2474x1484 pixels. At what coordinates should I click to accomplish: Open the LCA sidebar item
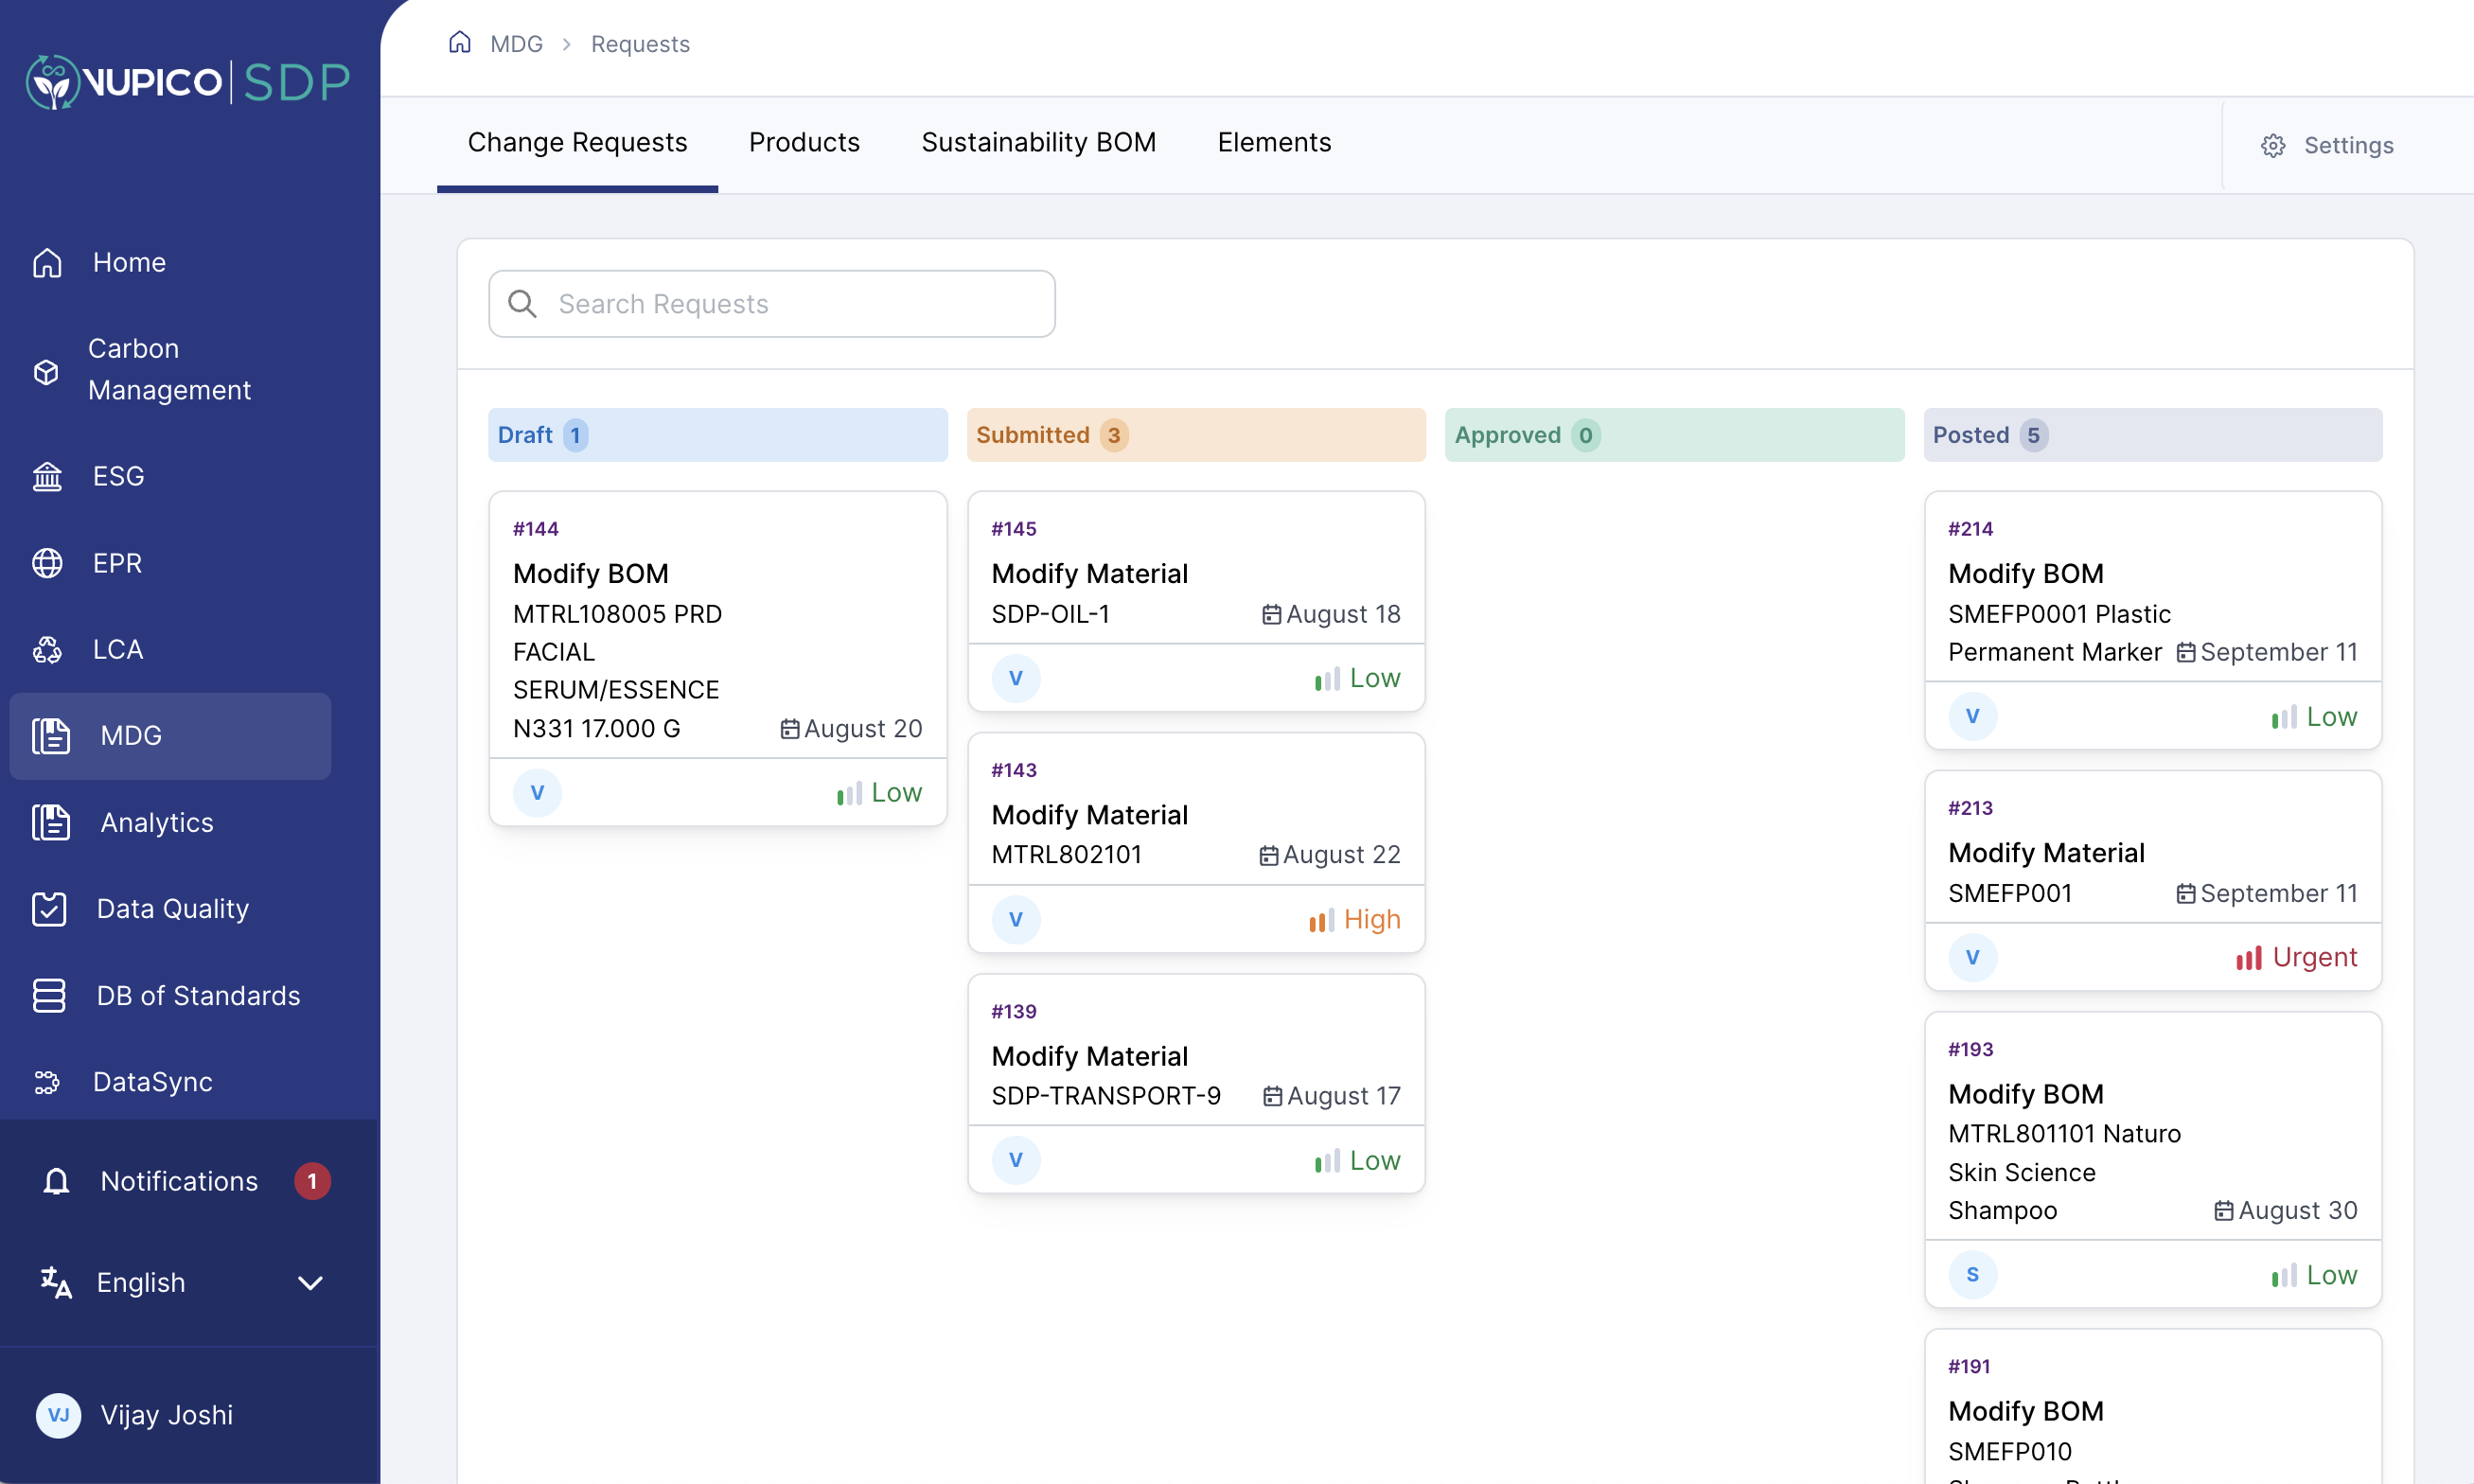pos(170,650)
